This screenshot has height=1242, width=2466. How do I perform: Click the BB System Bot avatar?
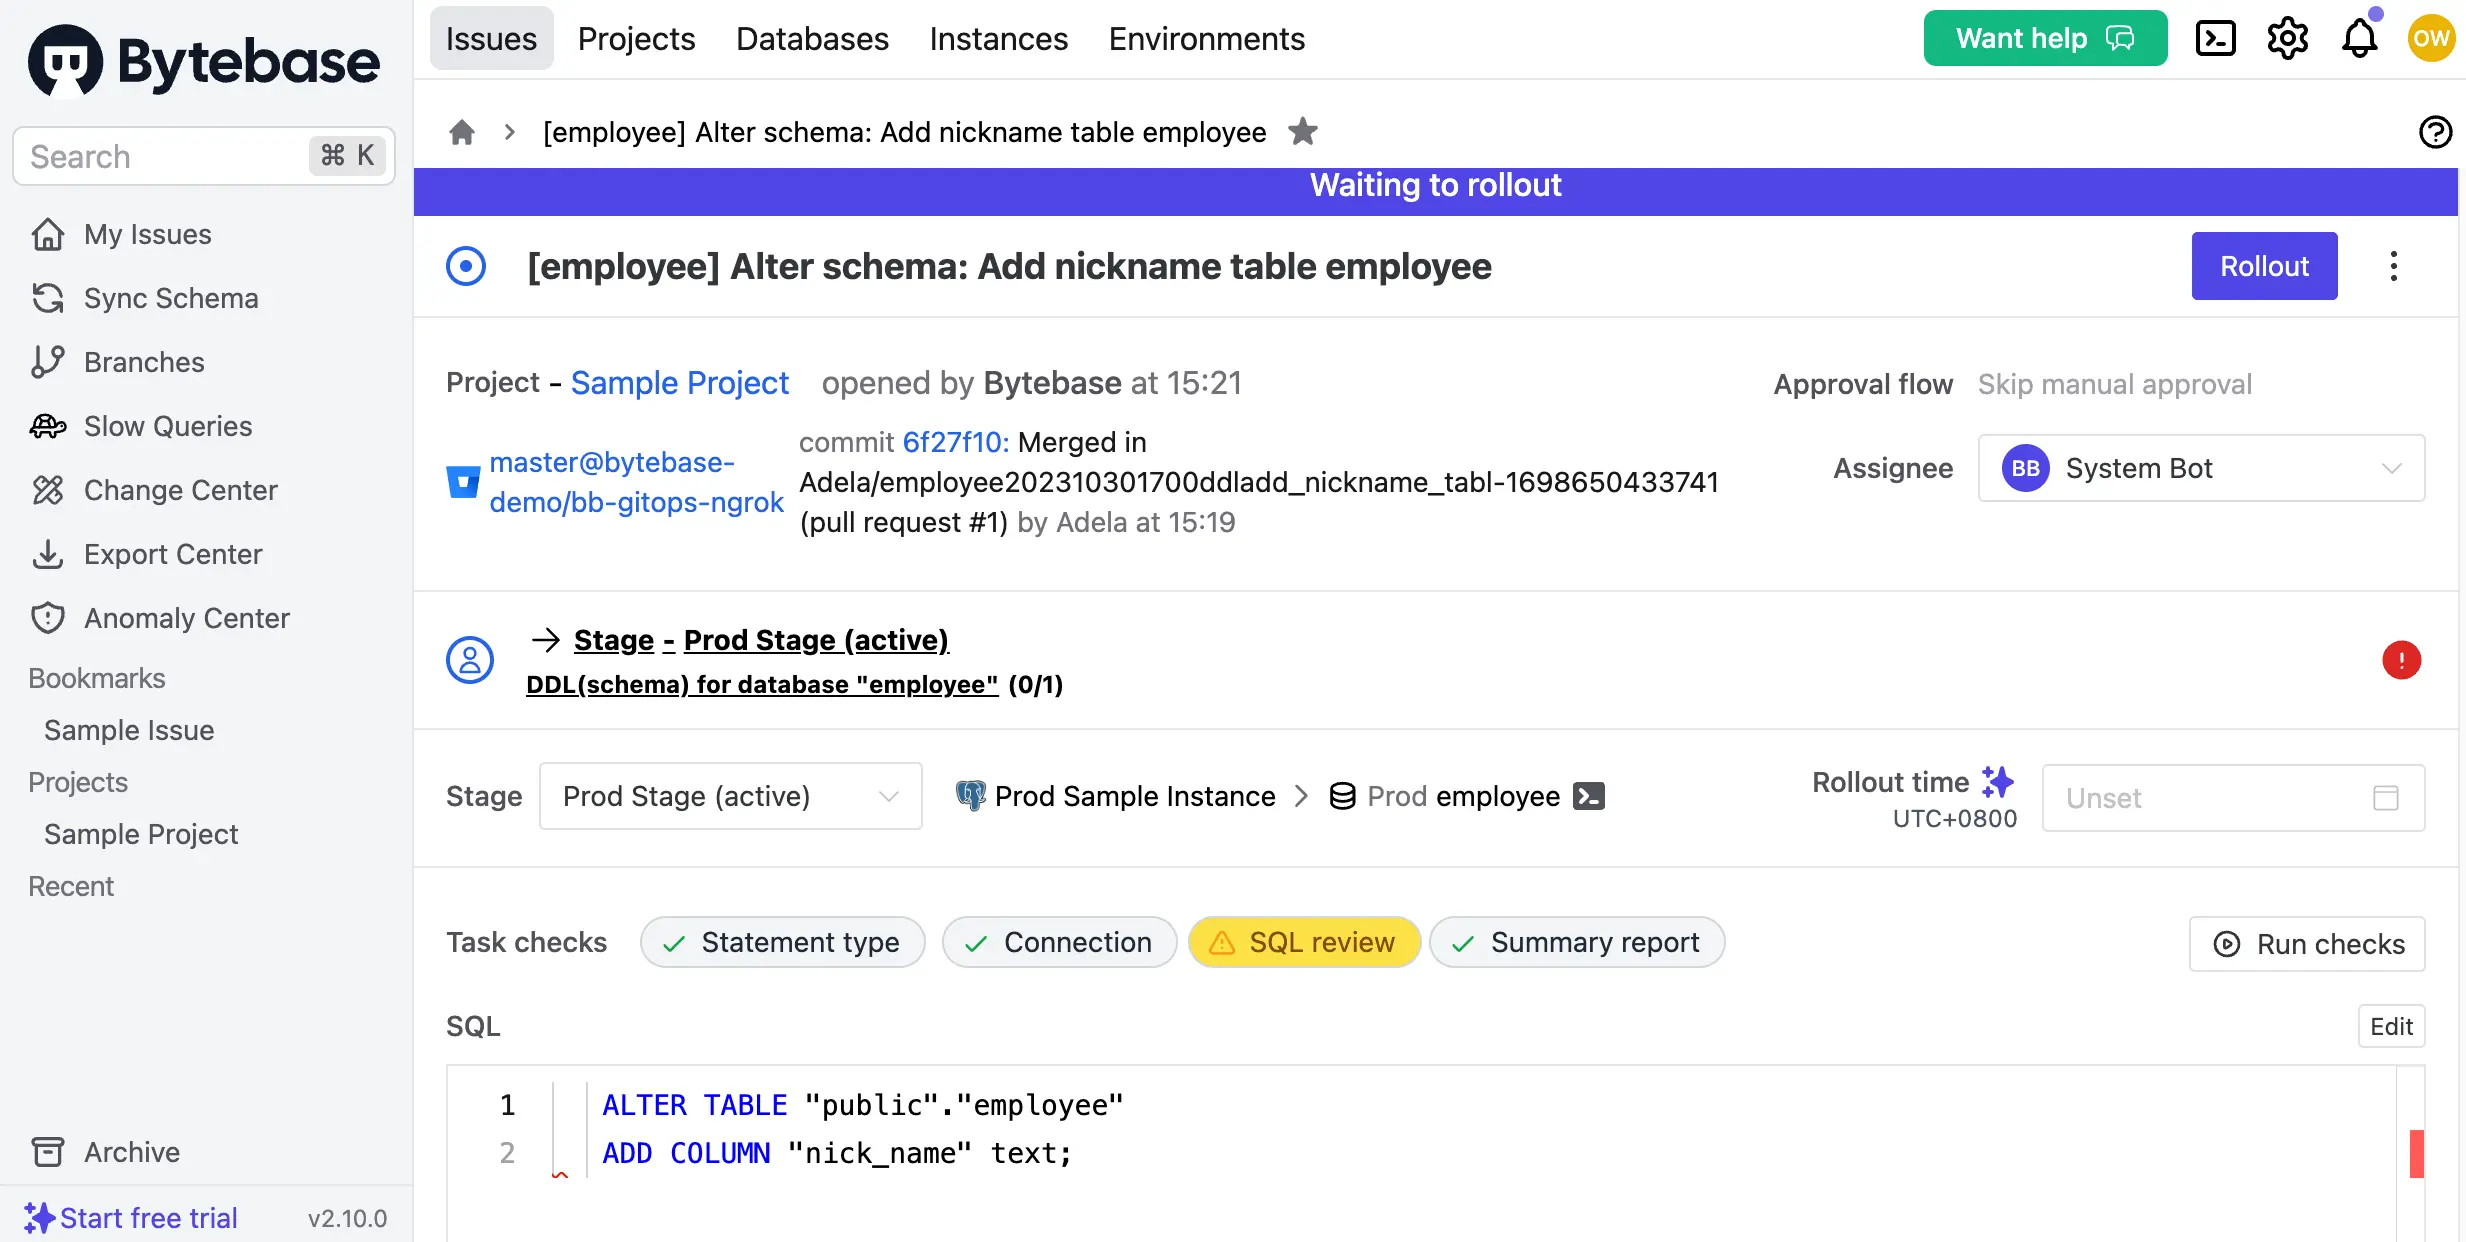2025,468
